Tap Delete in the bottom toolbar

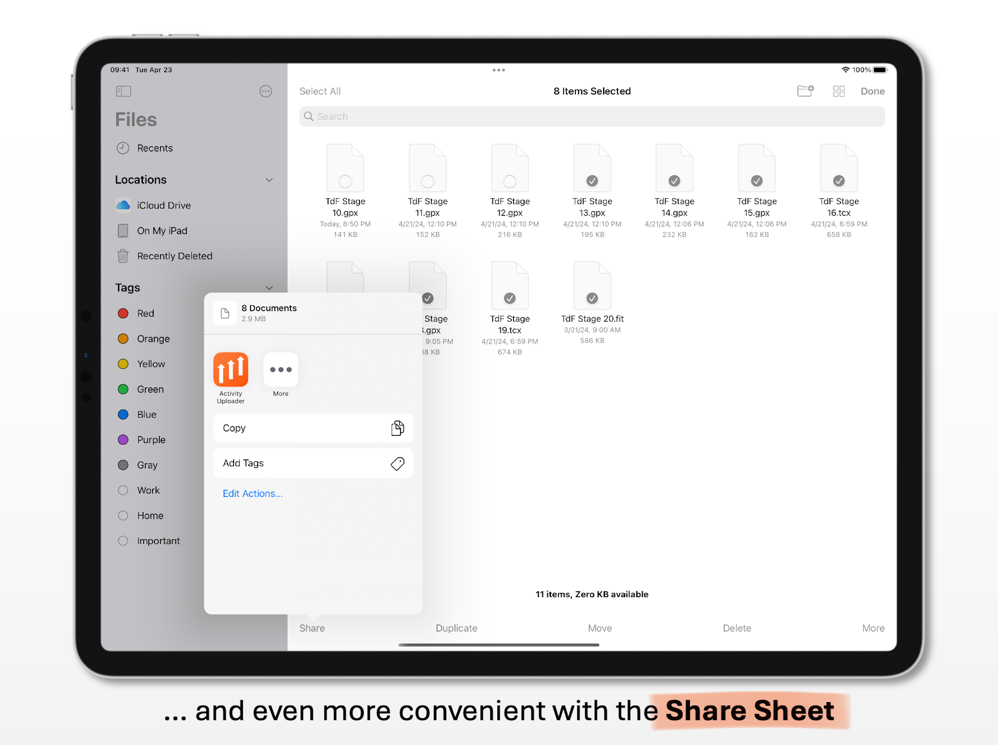pyautogui.click(x=737, y=628)
